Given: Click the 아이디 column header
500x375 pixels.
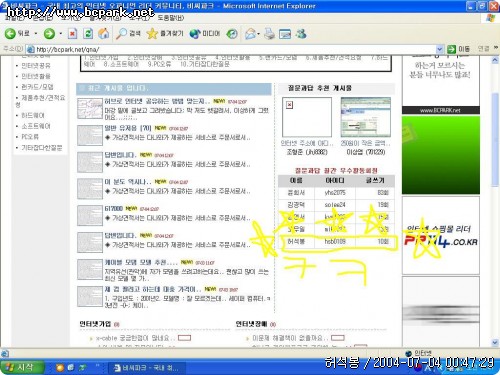Looking at the screenshot, I should (335, 180).
